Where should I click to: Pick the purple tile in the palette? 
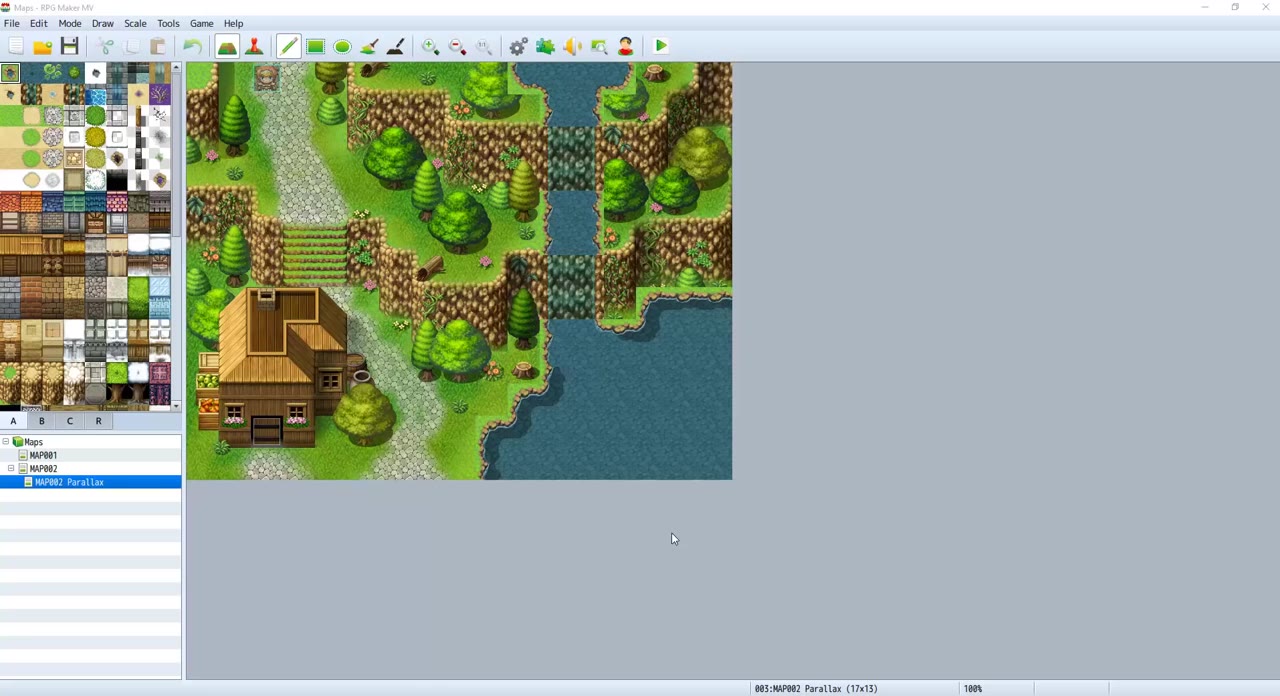(159, 94)
